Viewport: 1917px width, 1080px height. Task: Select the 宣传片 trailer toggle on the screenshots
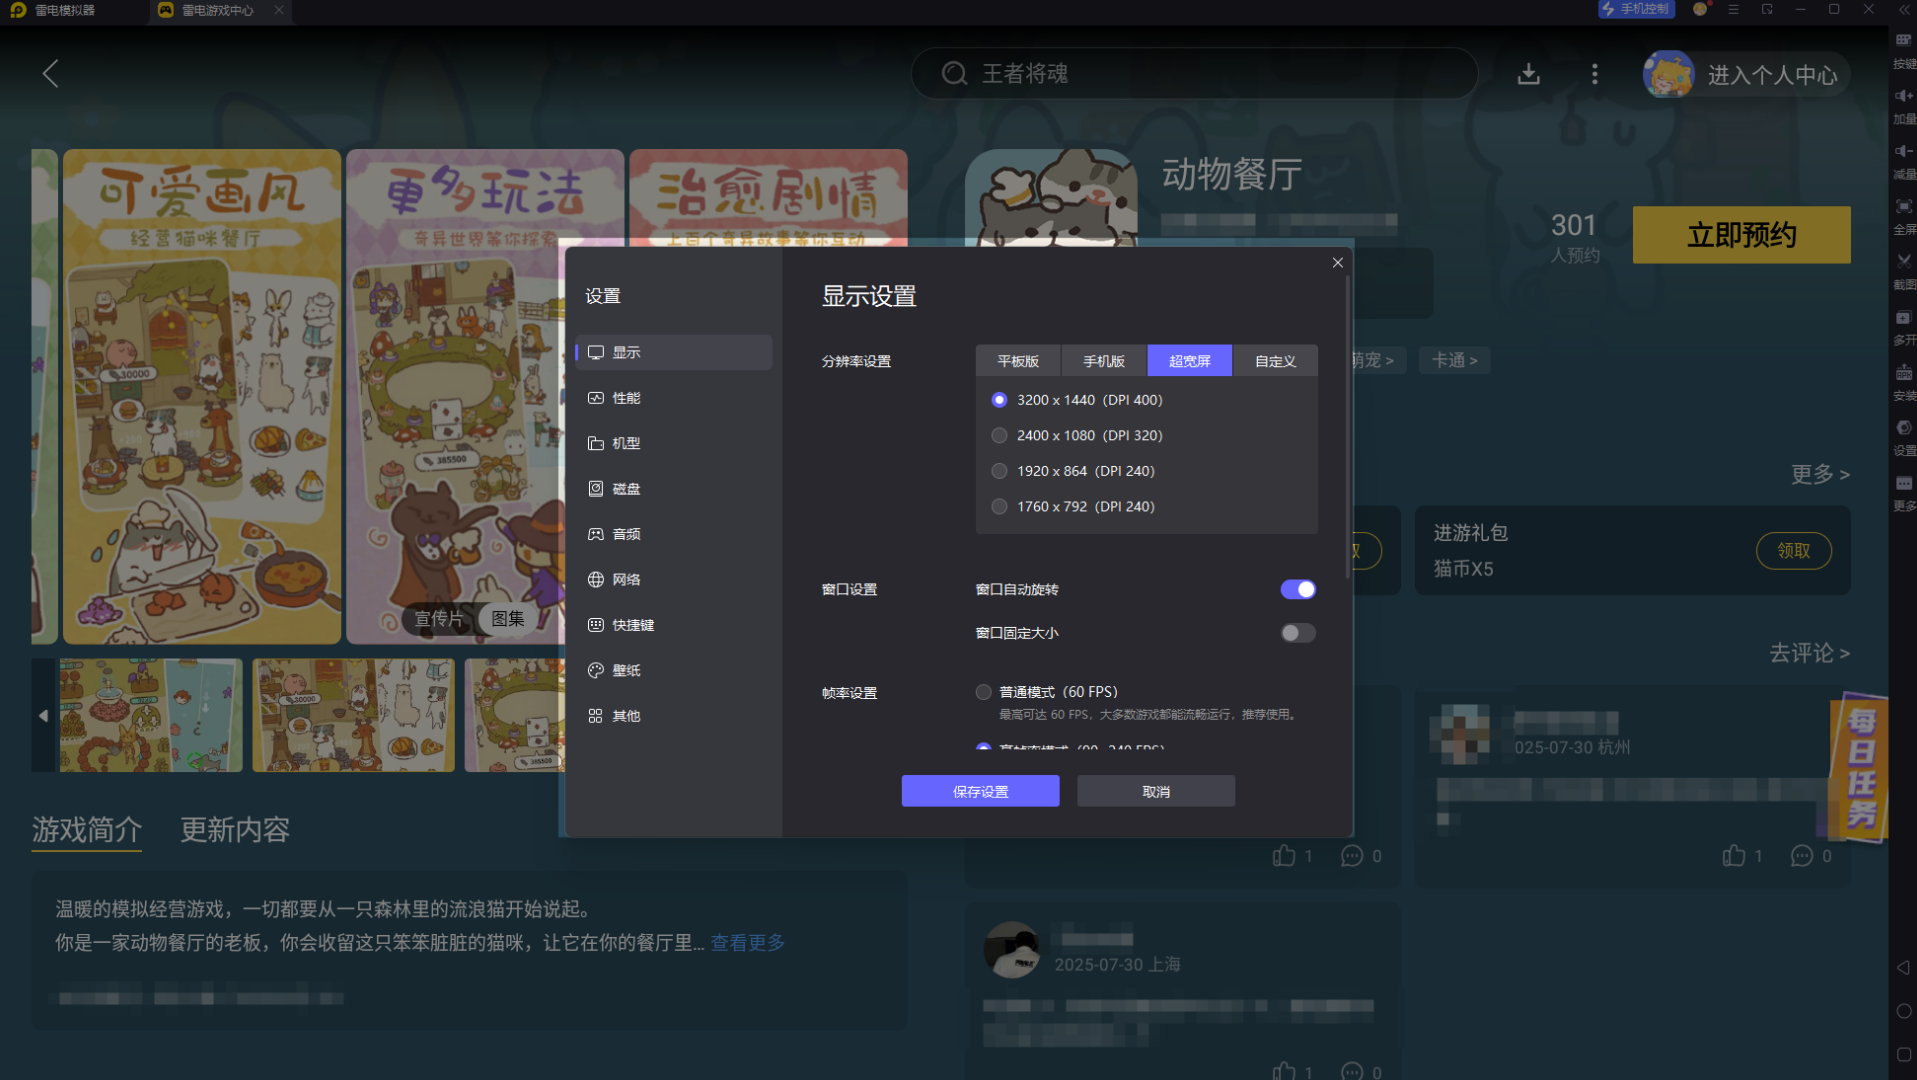pyautogui.click(x=439, y=619)
